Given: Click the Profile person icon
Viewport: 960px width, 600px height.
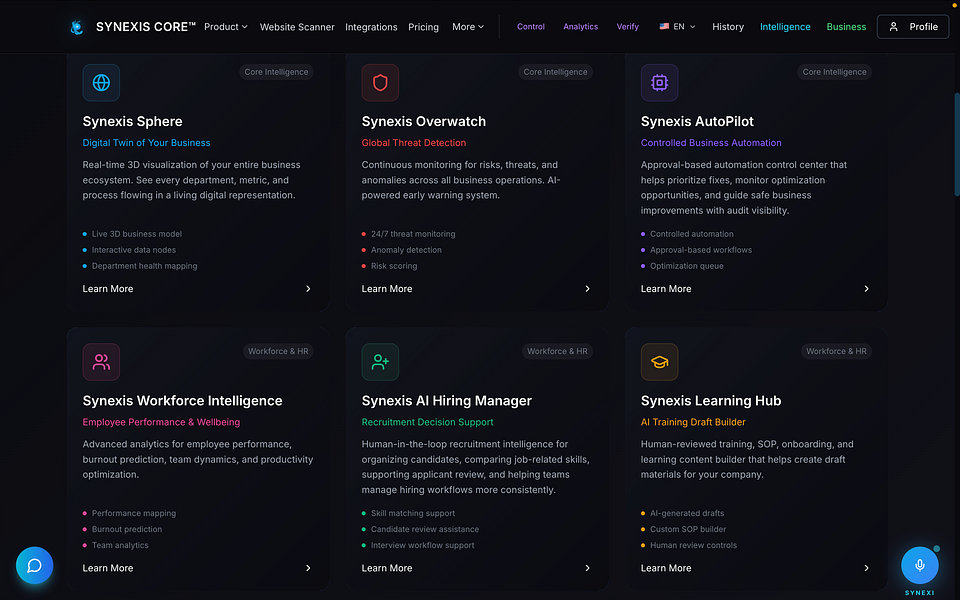Looking at the screenshot, I should pos(893,27).
